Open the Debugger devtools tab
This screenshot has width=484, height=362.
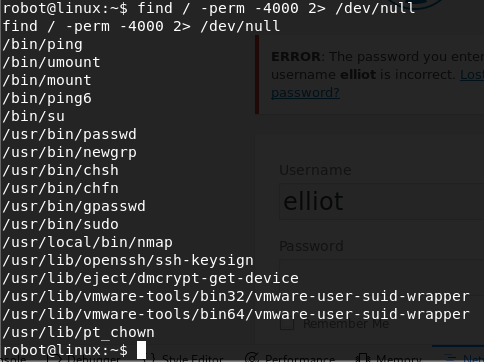pyautogui.click(x=83, y=359)
